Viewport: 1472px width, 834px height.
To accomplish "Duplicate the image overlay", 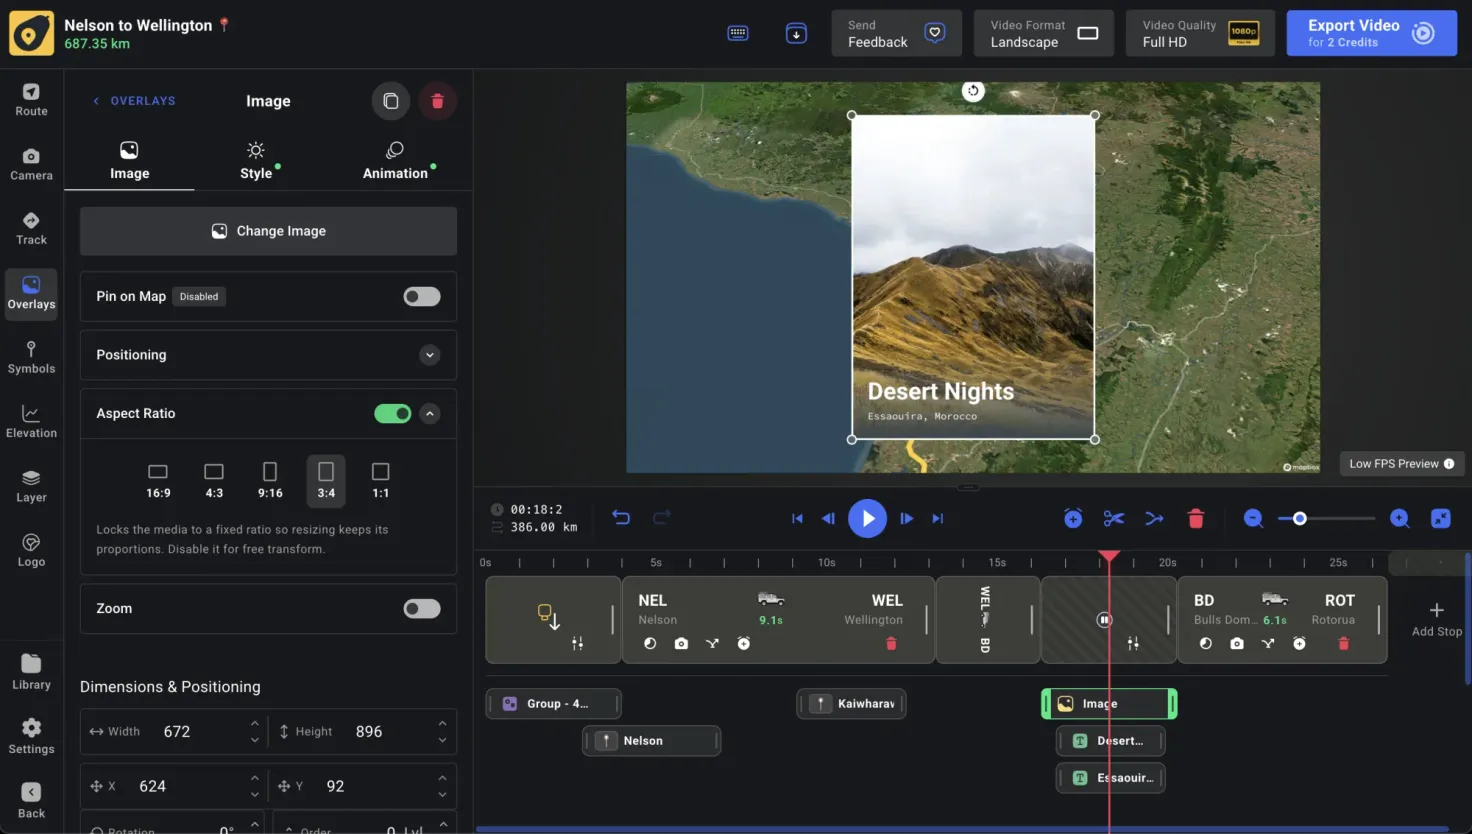I will (391, 101).
